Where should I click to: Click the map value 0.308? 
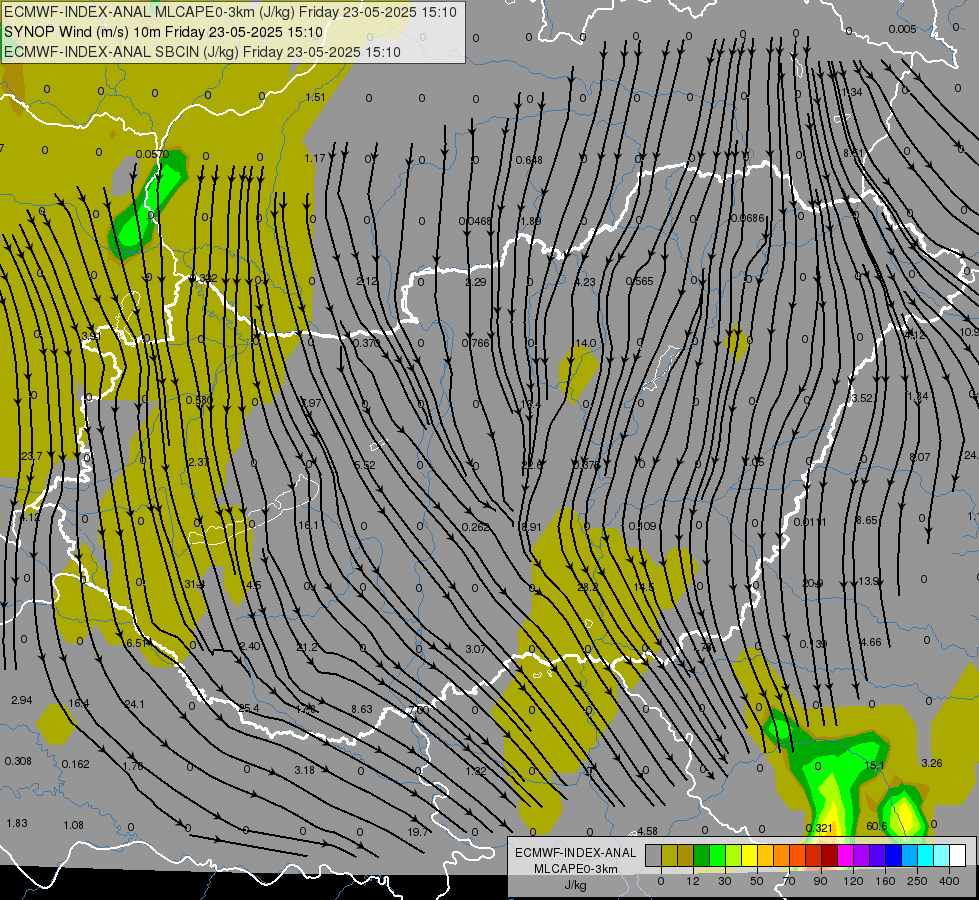pos(18,761)
